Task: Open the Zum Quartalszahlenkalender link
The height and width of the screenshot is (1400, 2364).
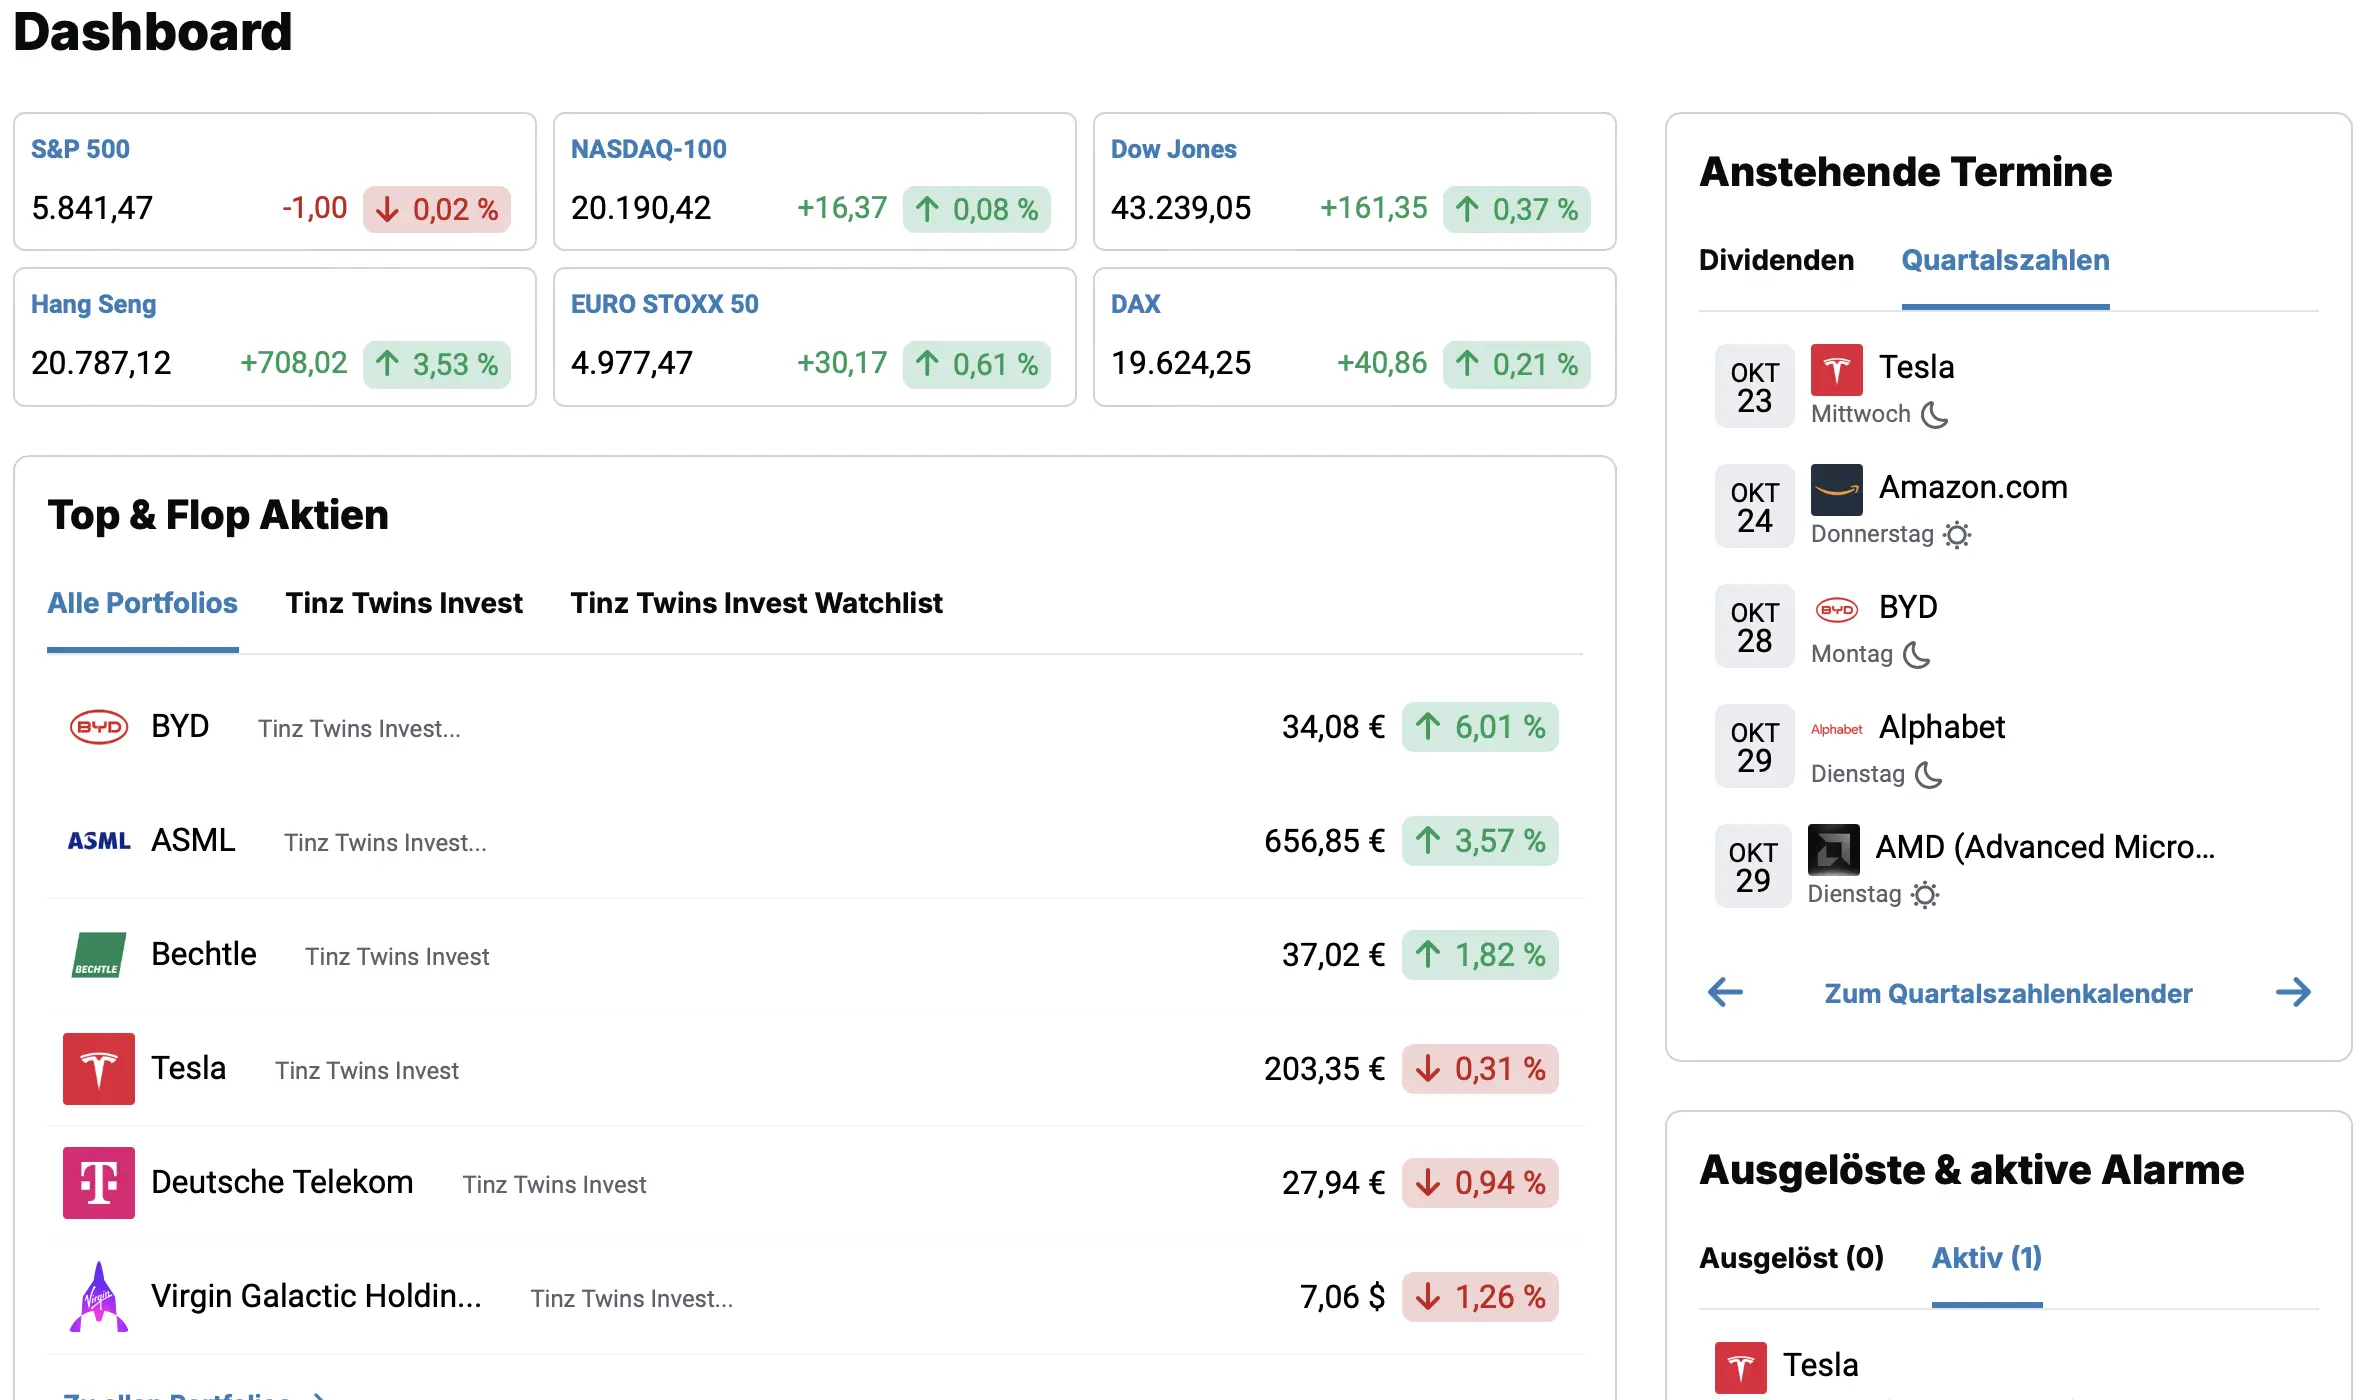Action: (x=2008, y=993)
